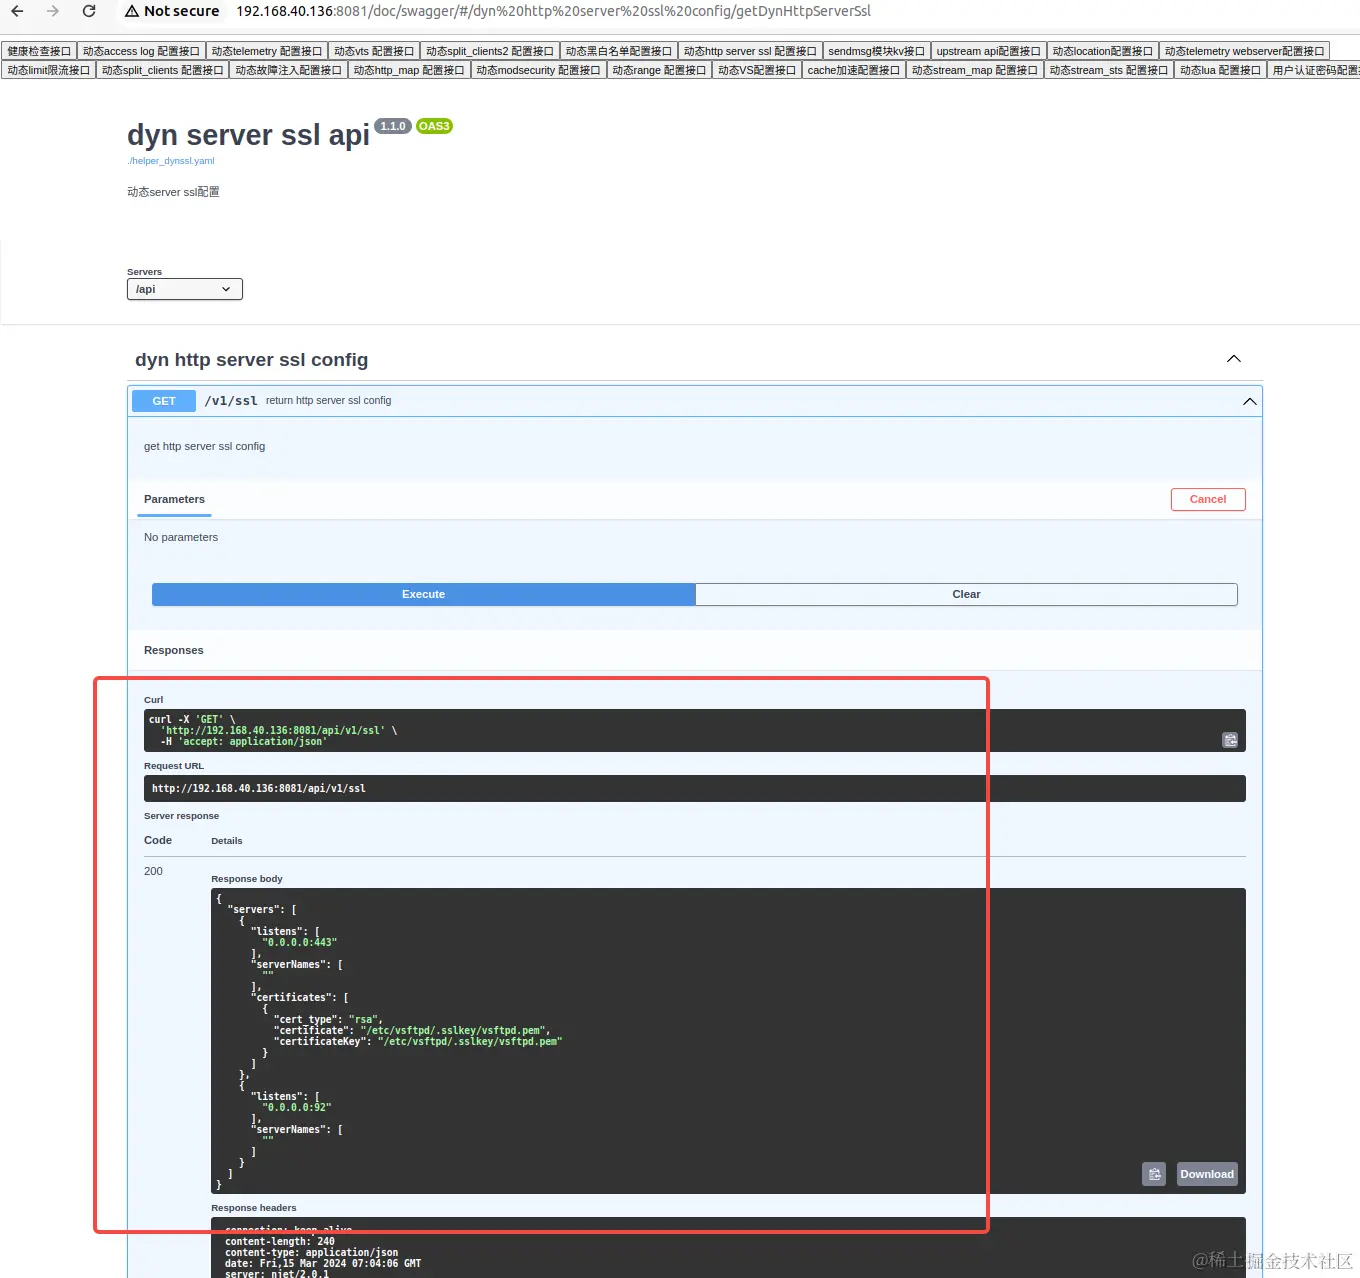The height and width of the screenshot is (1278, 1360).
Task: Click the dyn http server ssl config heading
Action: coord(252,360)
